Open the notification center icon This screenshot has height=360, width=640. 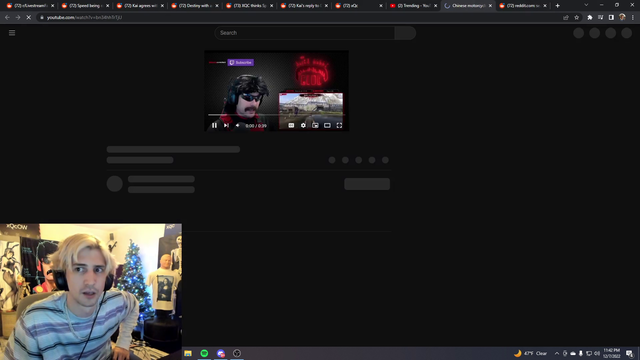tap(629, 353)
